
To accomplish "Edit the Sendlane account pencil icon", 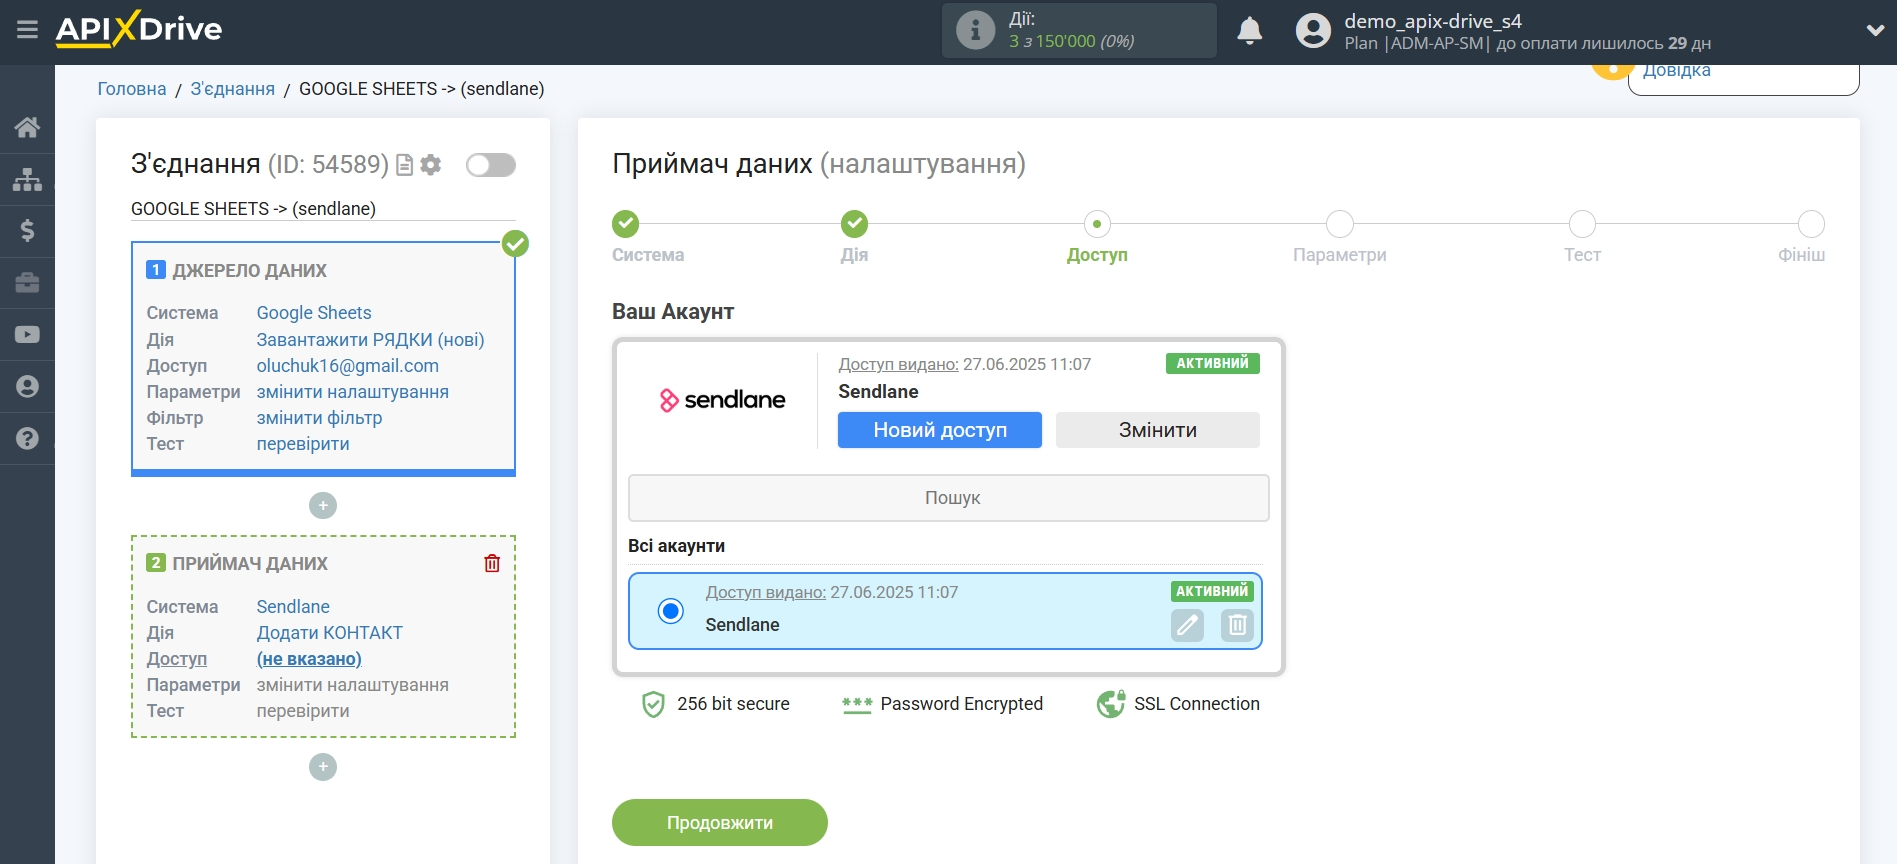I will [1187, 625].
